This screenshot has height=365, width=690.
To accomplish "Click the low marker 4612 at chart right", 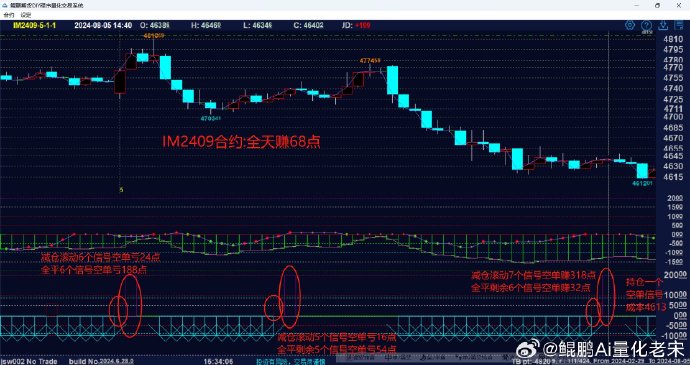I will point(642,182).
